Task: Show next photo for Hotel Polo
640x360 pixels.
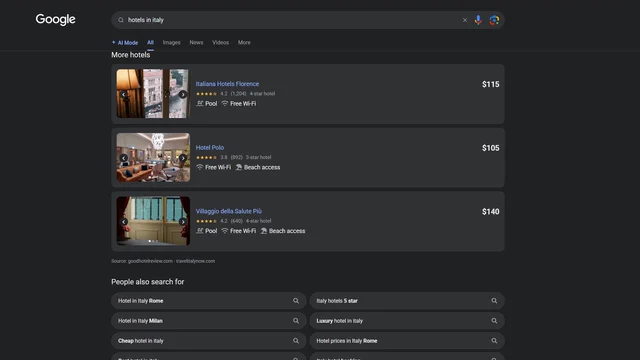Action: coord(183,158)
